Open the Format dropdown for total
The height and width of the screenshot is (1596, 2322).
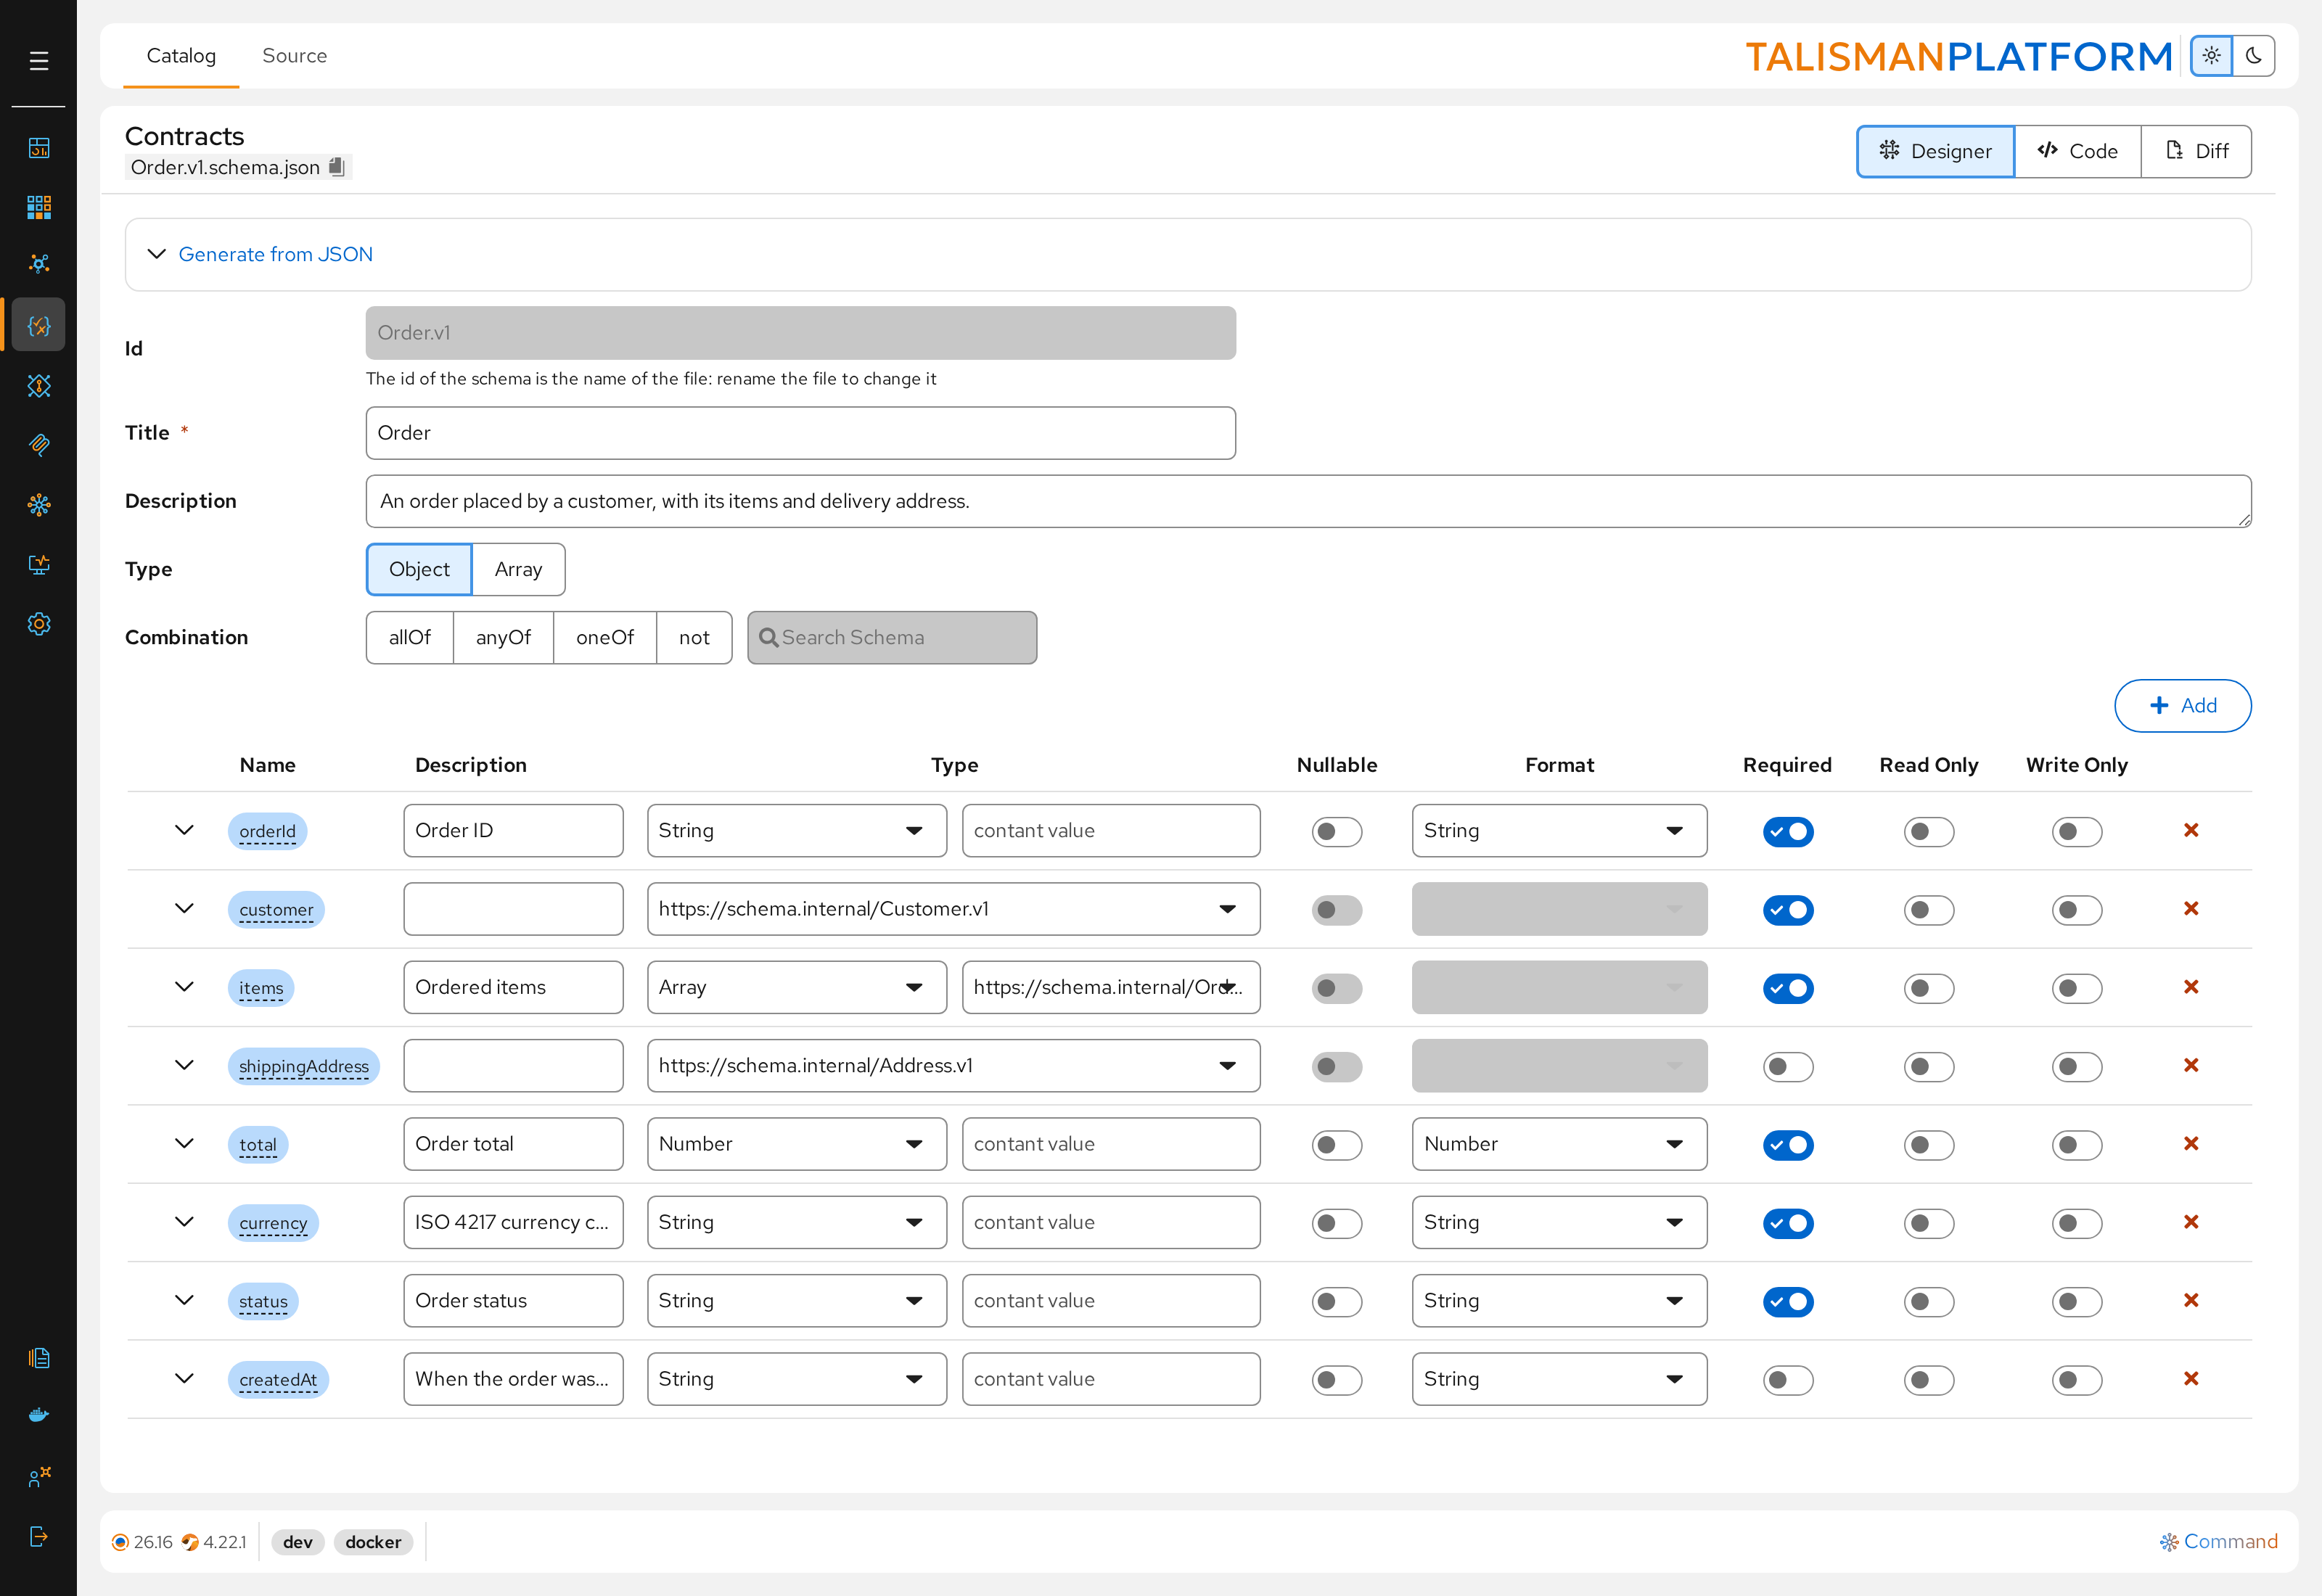1559,1144
